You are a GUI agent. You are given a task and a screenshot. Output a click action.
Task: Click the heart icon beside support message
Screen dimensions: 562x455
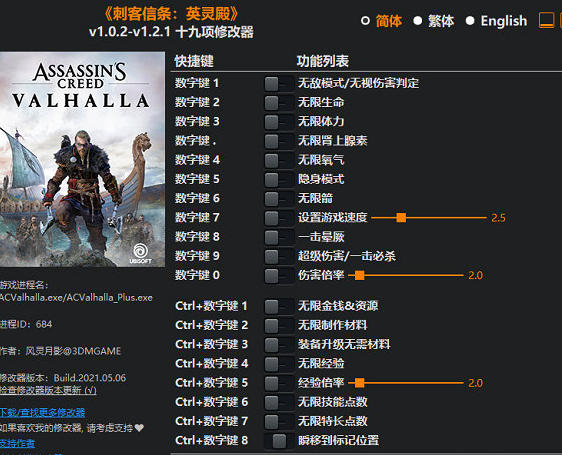(x=139, y=428)
